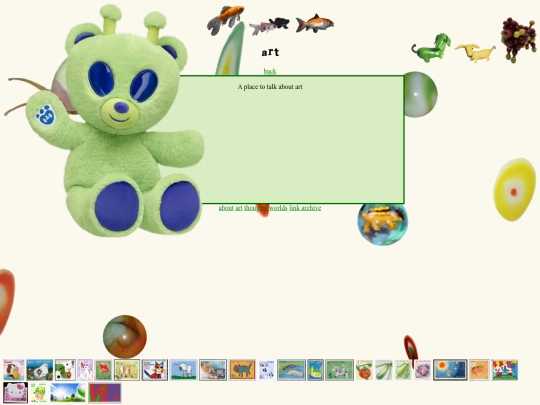Screen dimensions: 540x405
Task: Open the 'worlds' navigation link
Action: point(278,208)
